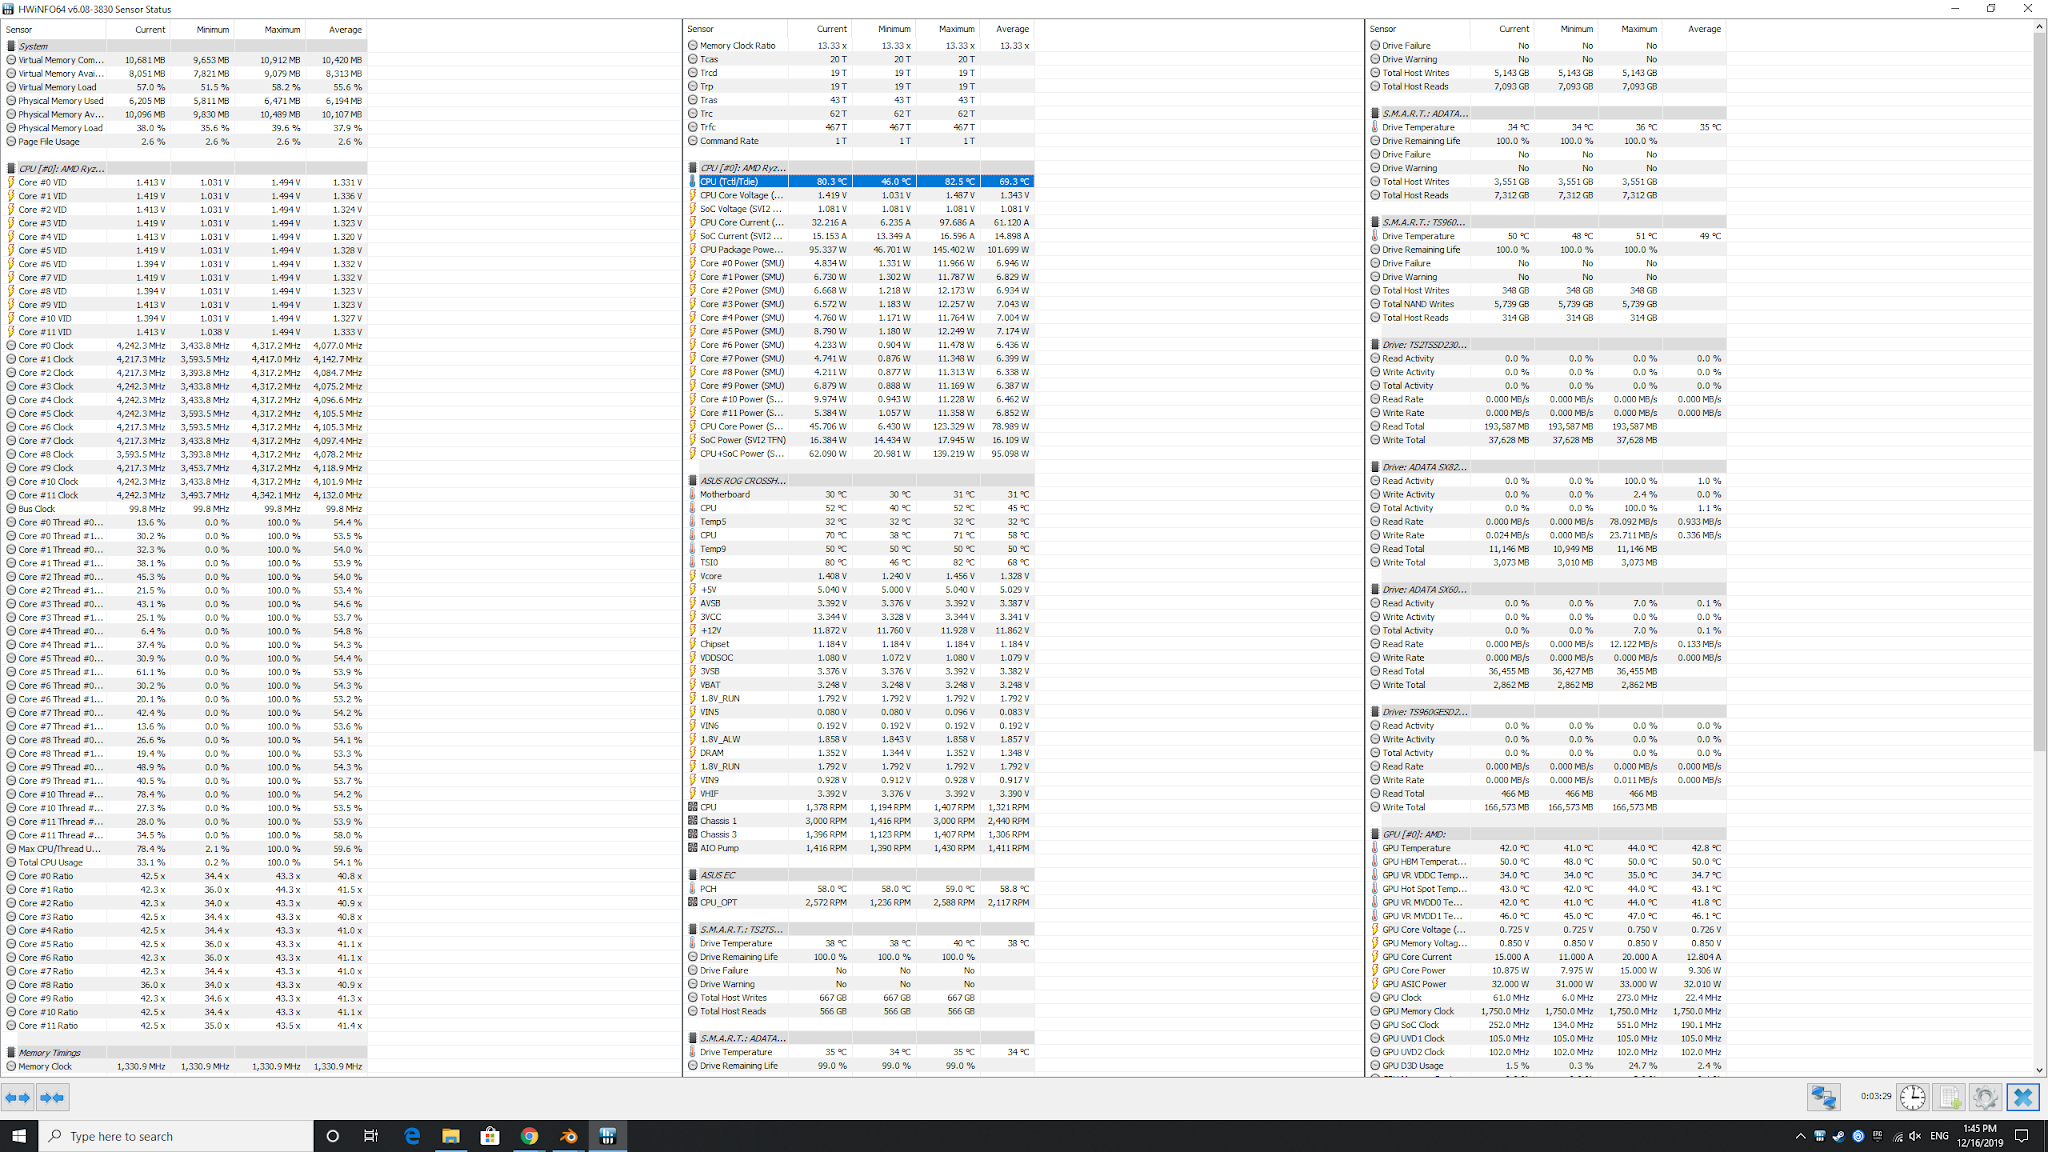Expand sensor columns with outward arrows button
Viewport: 2048px width, 1152px height.
[x=18, y=1097]
